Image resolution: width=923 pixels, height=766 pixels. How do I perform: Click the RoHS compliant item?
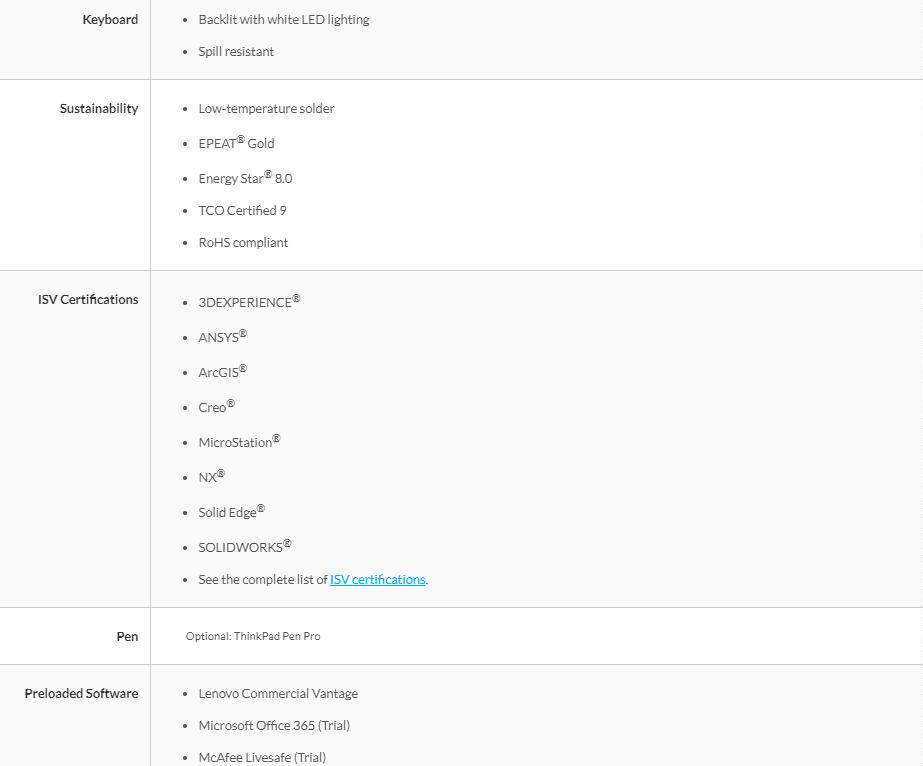(243, 243)
